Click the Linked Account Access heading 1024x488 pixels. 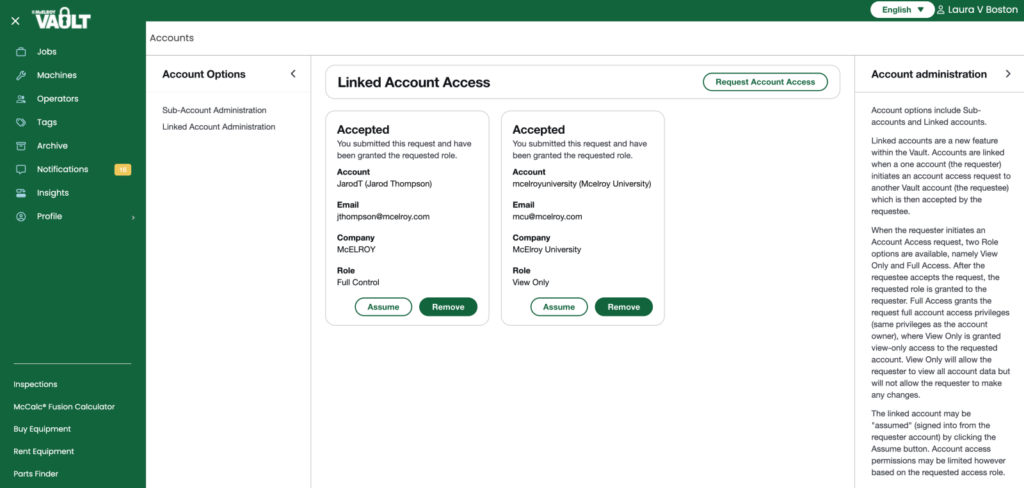[414, 82]
